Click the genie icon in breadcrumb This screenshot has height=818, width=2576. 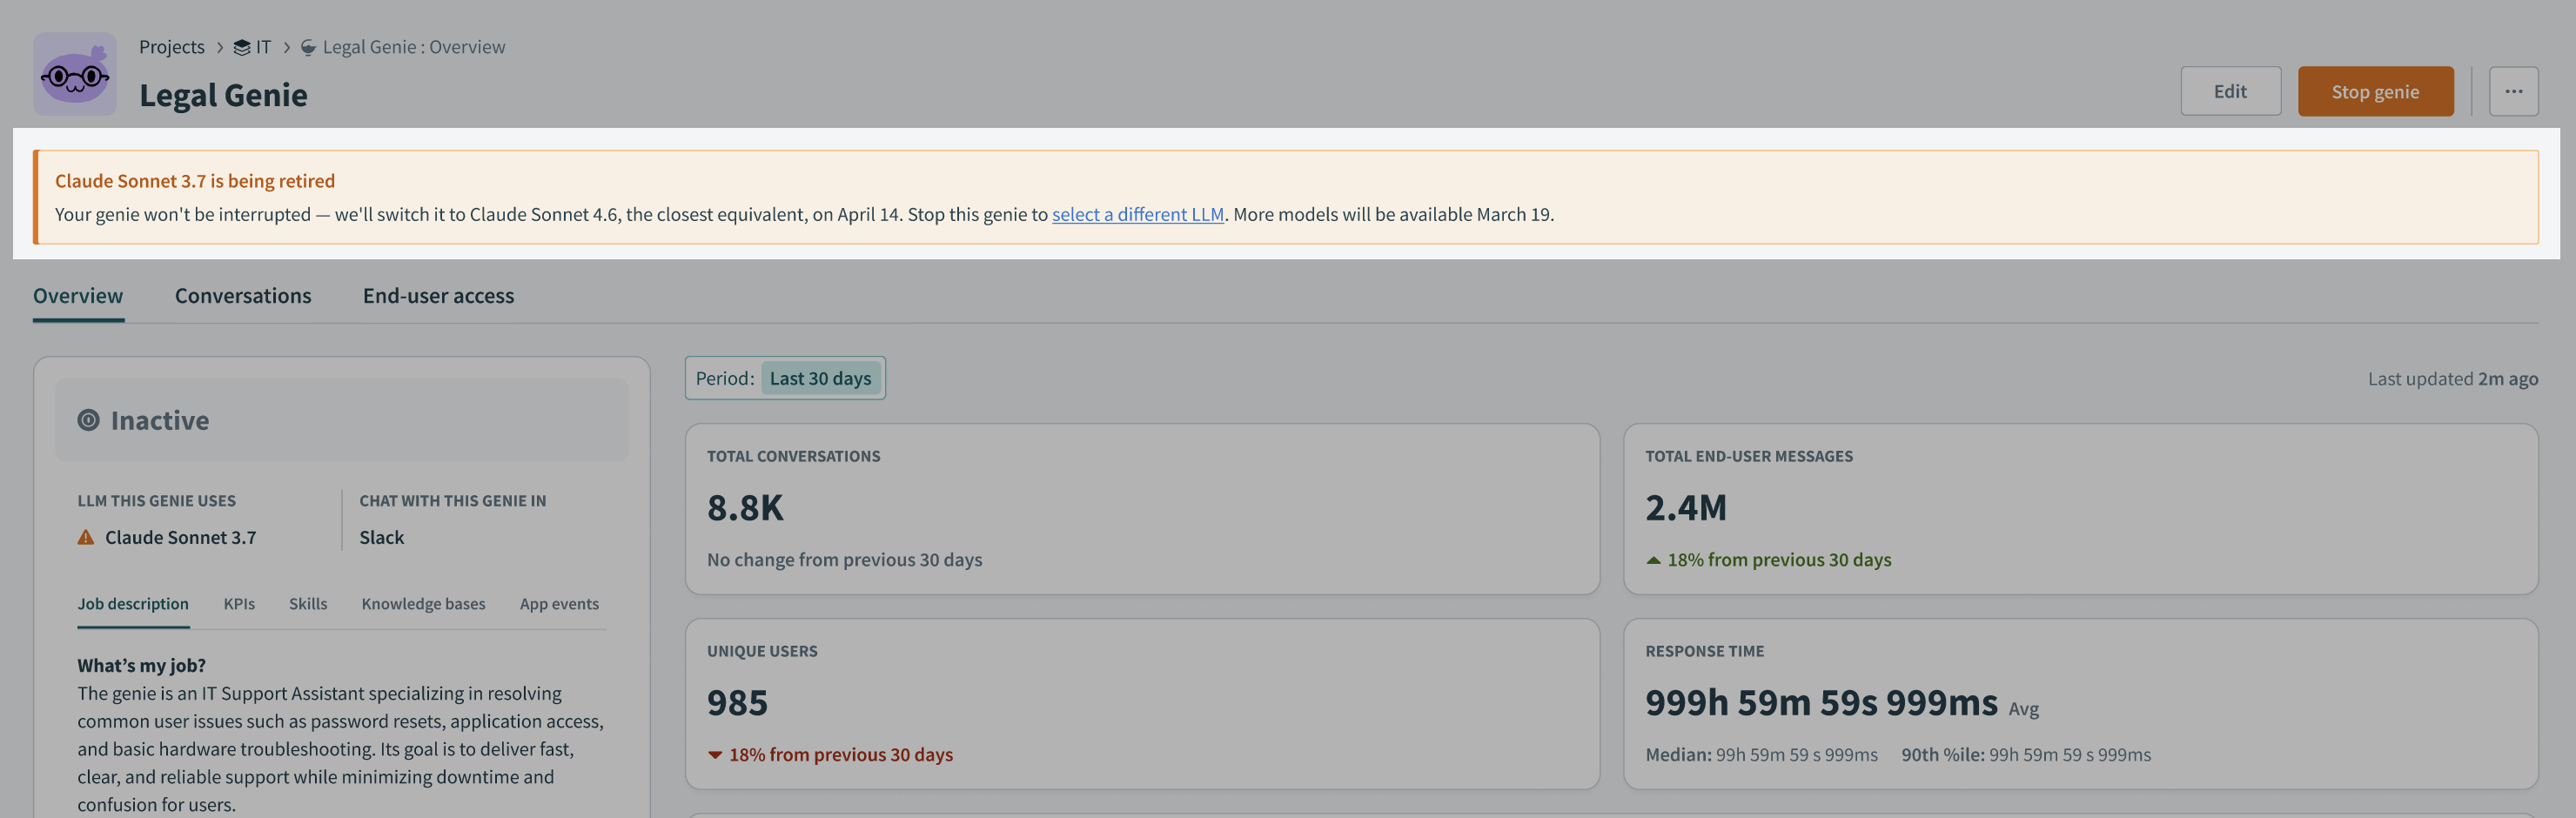tap(308, 47)
